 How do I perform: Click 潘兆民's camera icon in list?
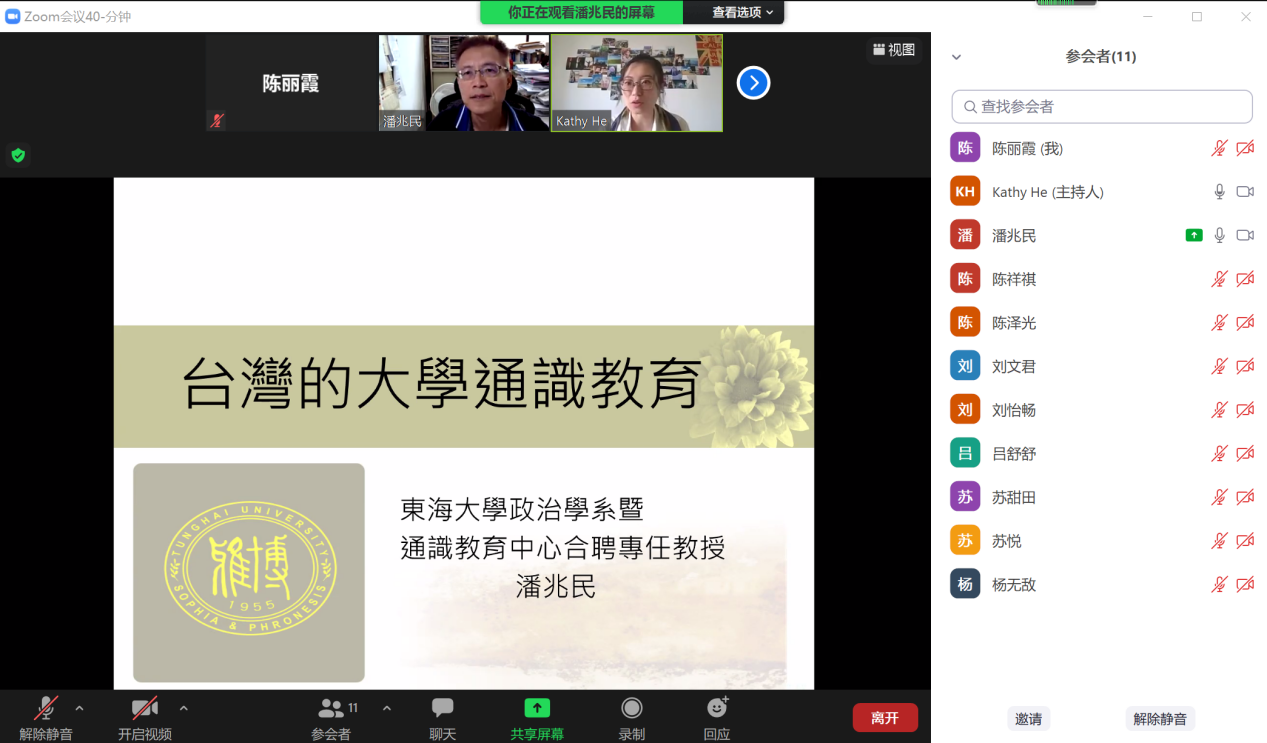coord(1245,236)
